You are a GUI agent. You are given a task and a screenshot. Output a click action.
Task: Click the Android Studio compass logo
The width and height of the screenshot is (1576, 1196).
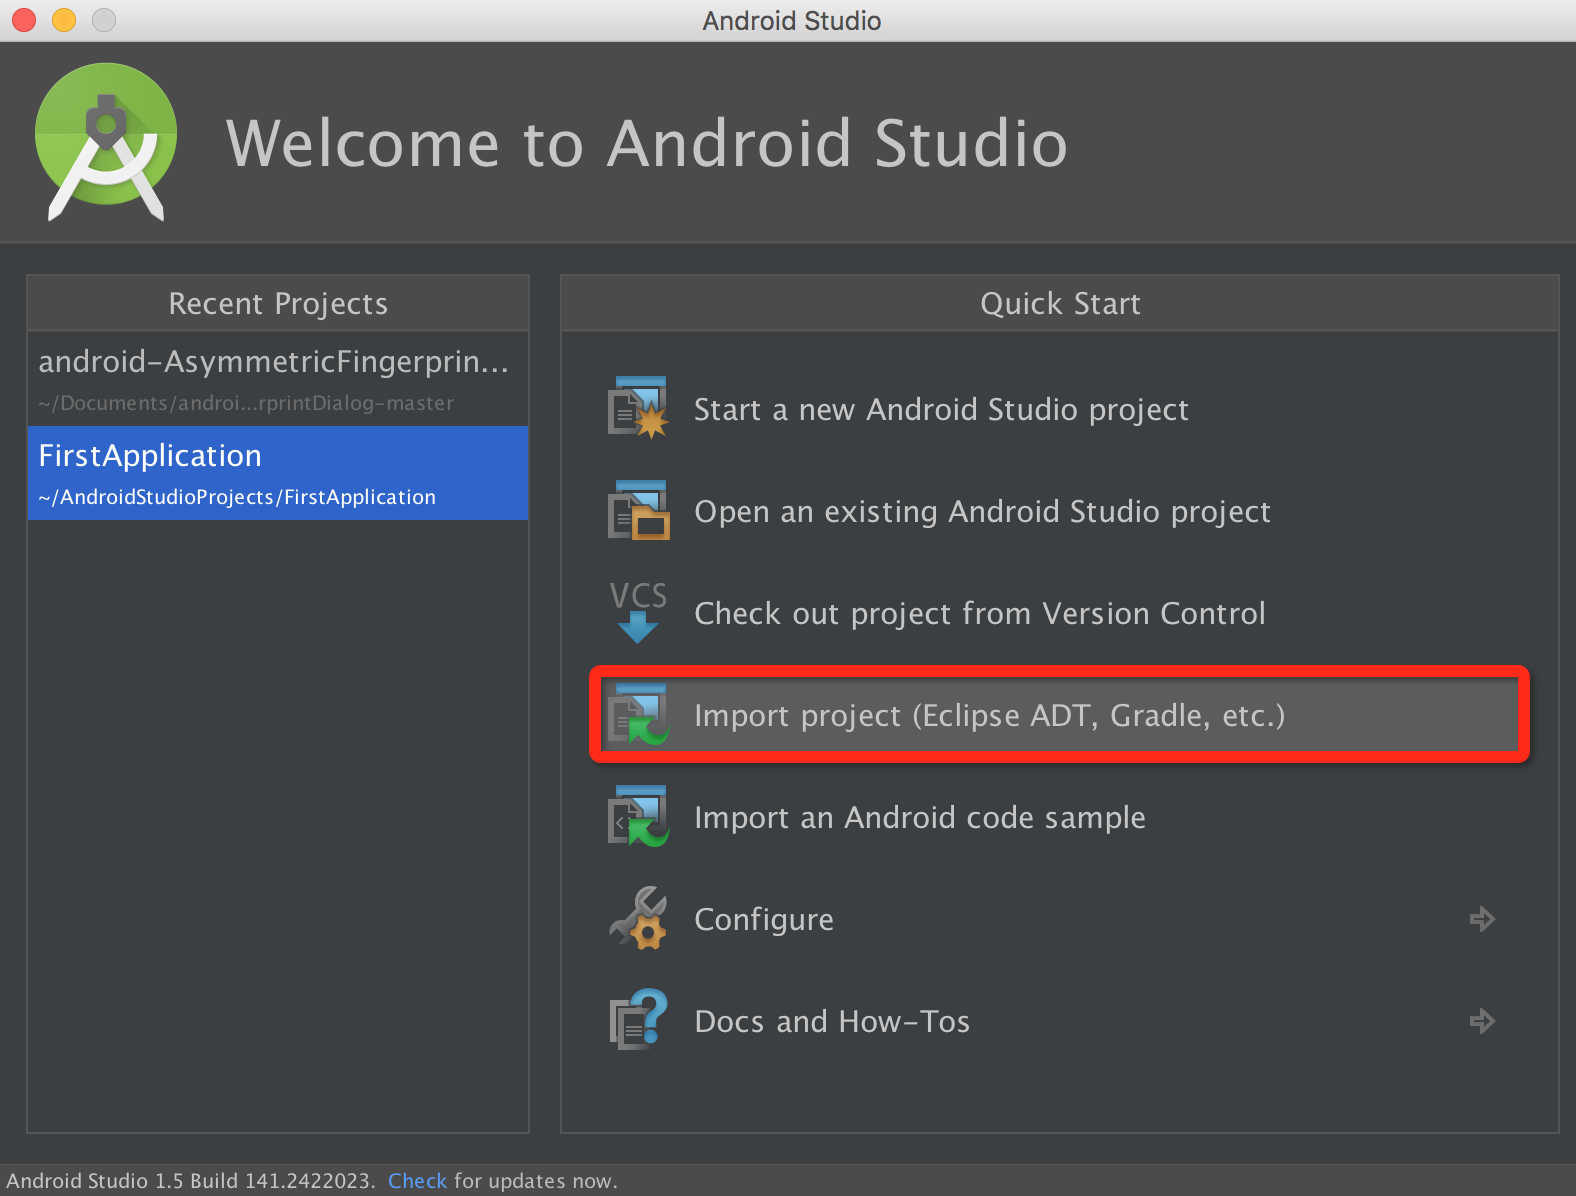(x=106, y=142)
